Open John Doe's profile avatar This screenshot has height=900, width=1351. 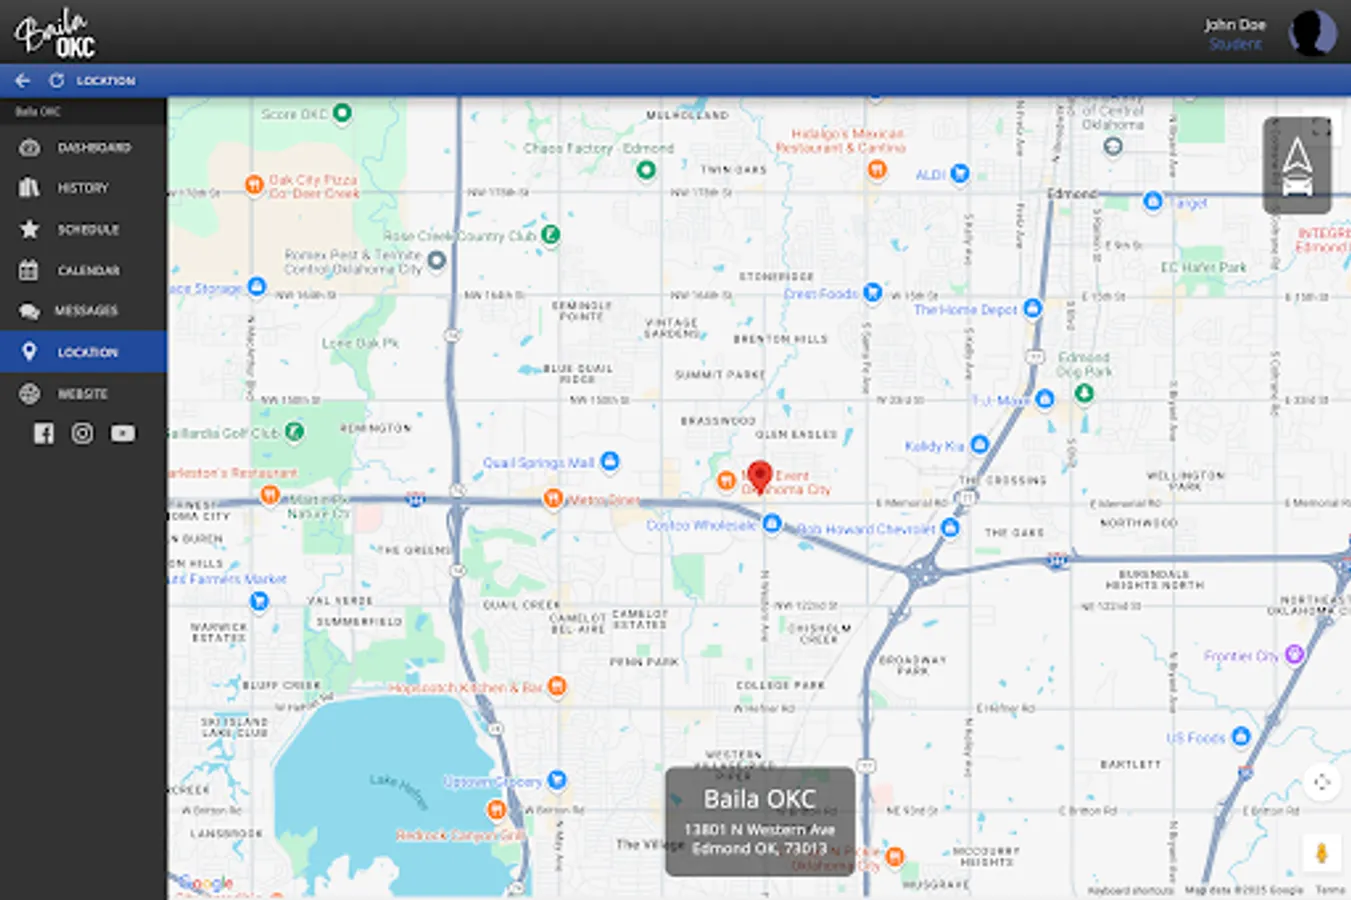[x=1313, y=33]
